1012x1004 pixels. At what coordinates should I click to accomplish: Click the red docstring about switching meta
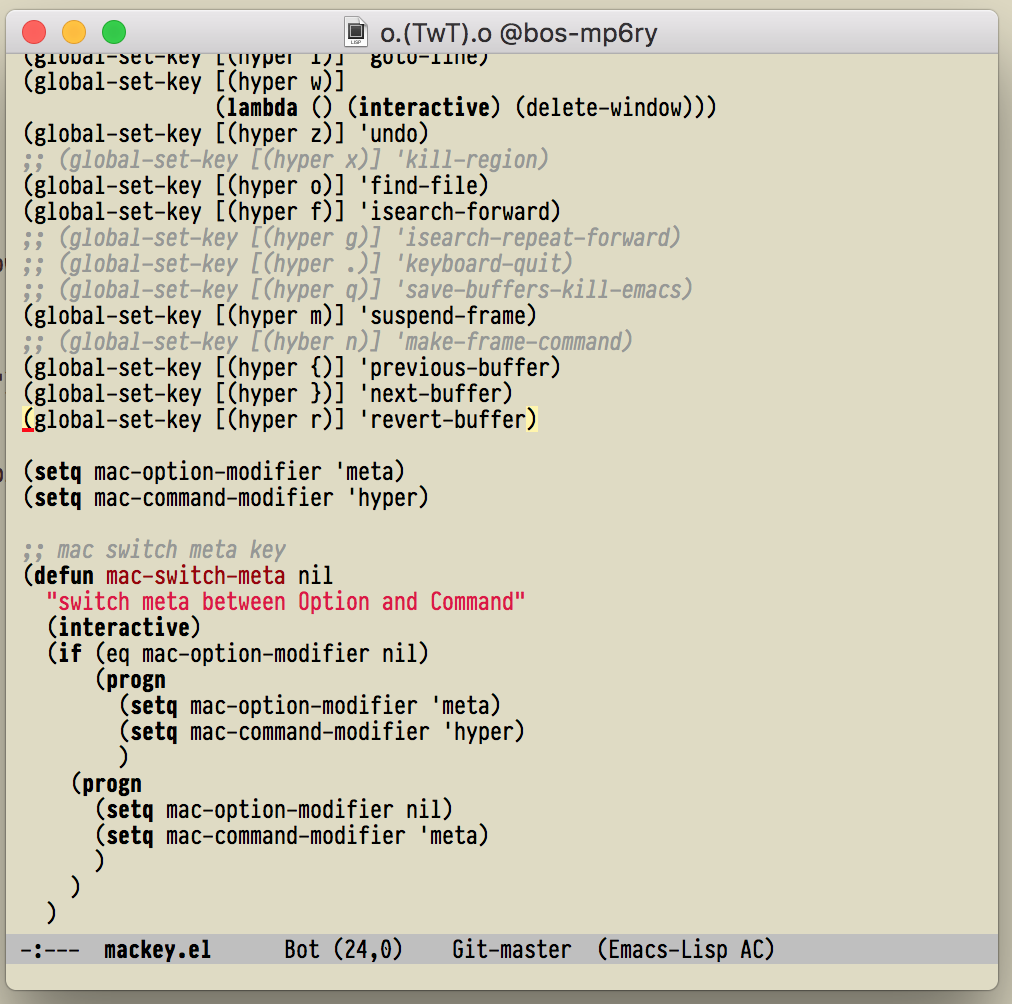tap(291, 602)
